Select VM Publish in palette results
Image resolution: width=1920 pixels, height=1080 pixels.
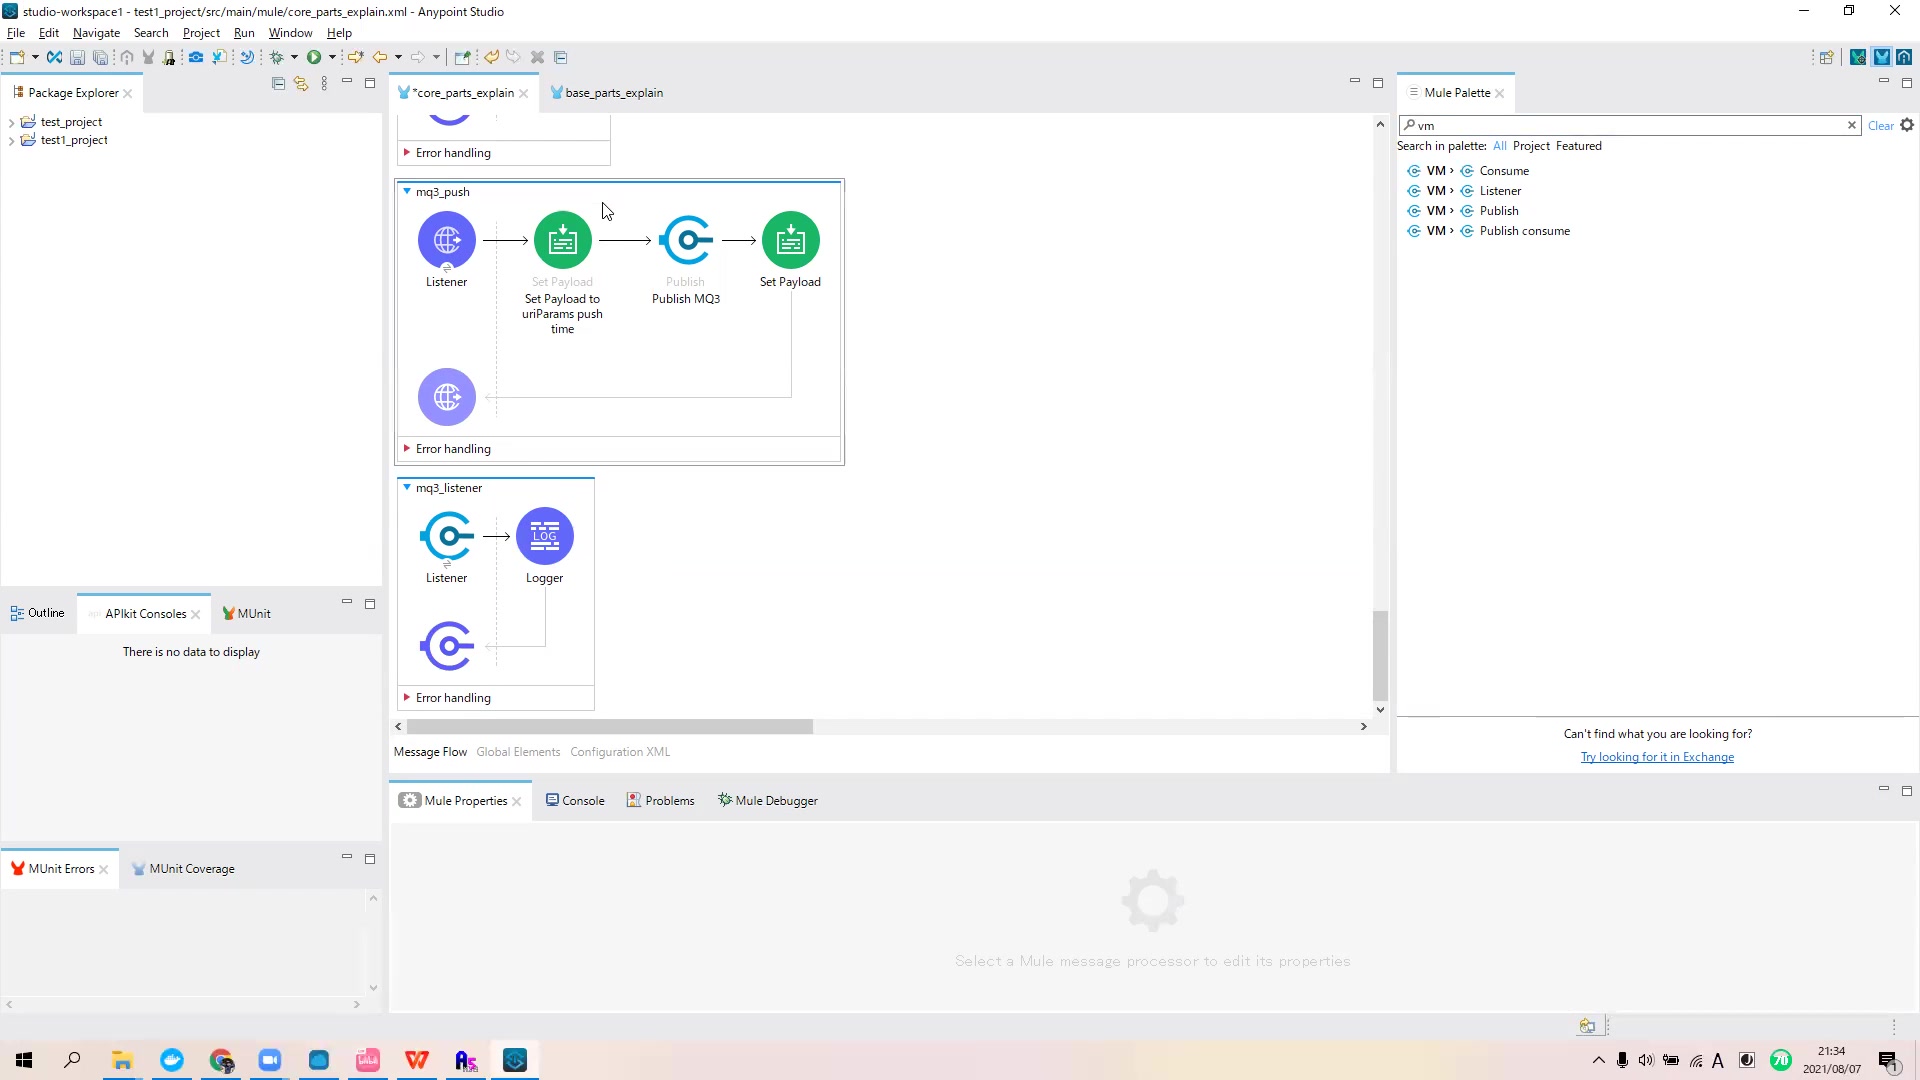coord(1463,211)
